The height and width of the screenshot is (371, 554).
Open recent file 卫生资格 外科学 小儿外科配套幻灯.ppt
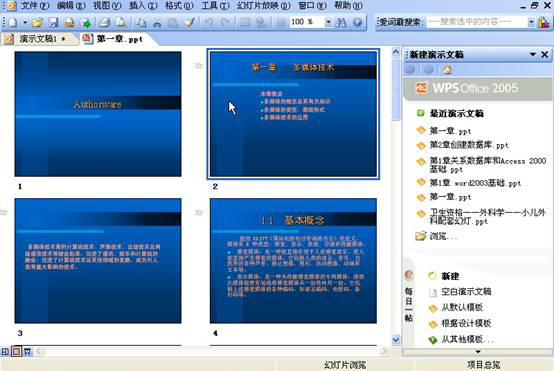tap(488, 217)
